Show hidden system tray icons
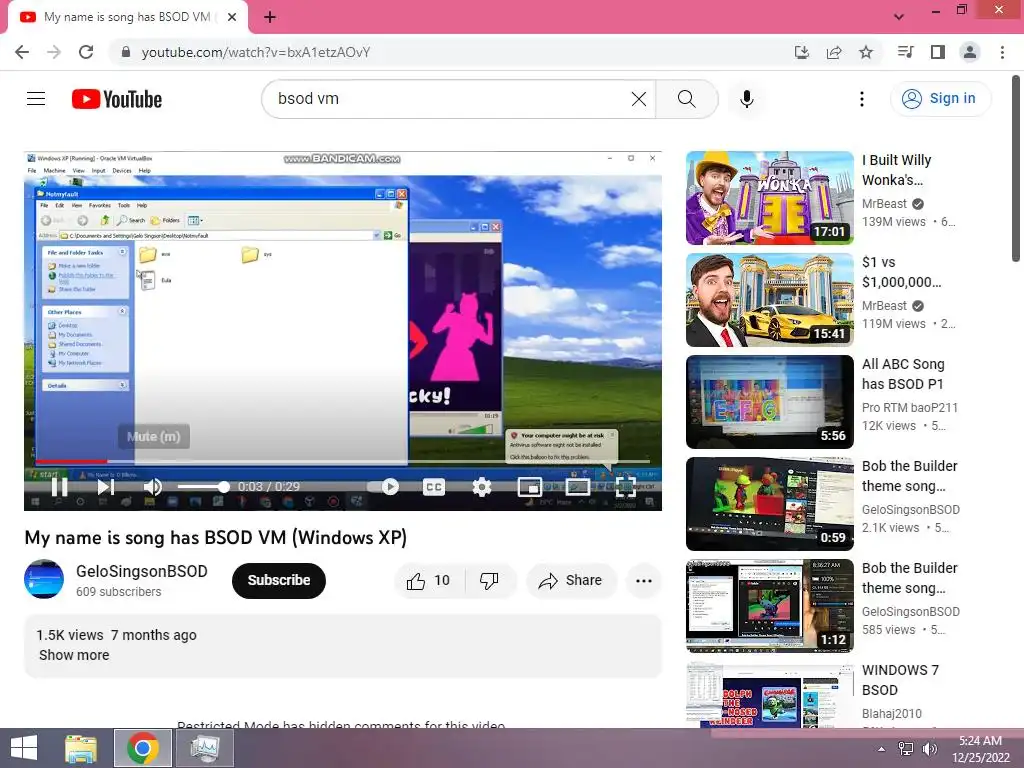Image resolution: width=1024 pixels, height=768 pixels. tap(882, 749)
